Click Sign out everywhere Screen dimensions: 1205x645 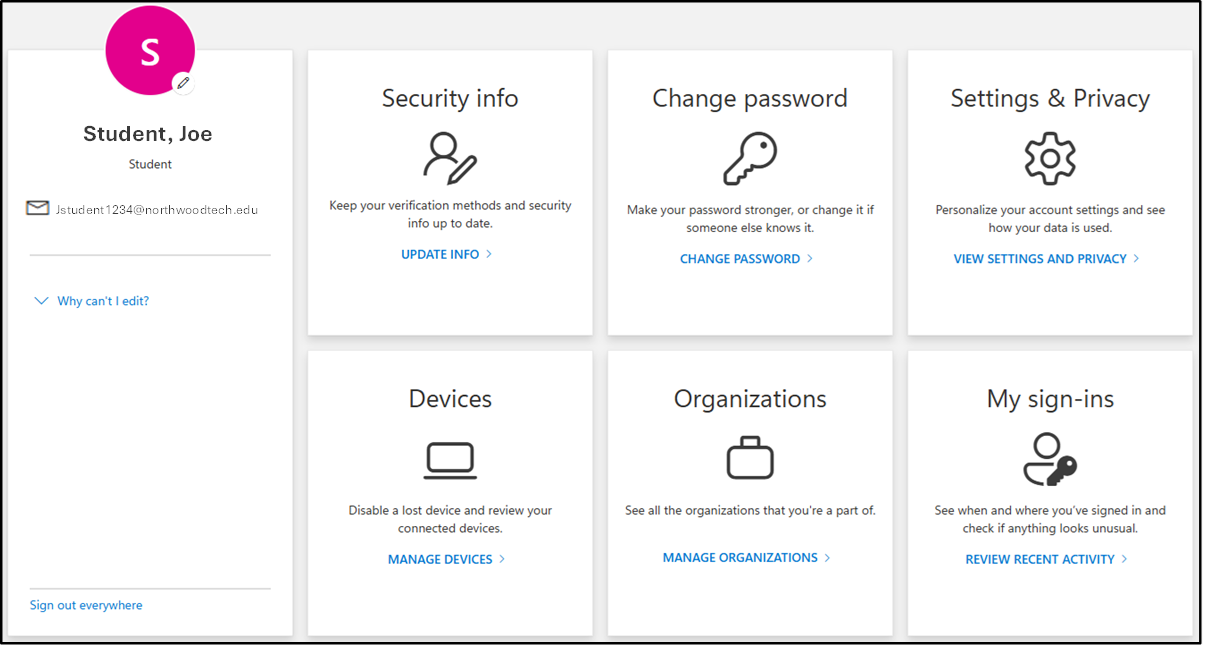point(86,605)
